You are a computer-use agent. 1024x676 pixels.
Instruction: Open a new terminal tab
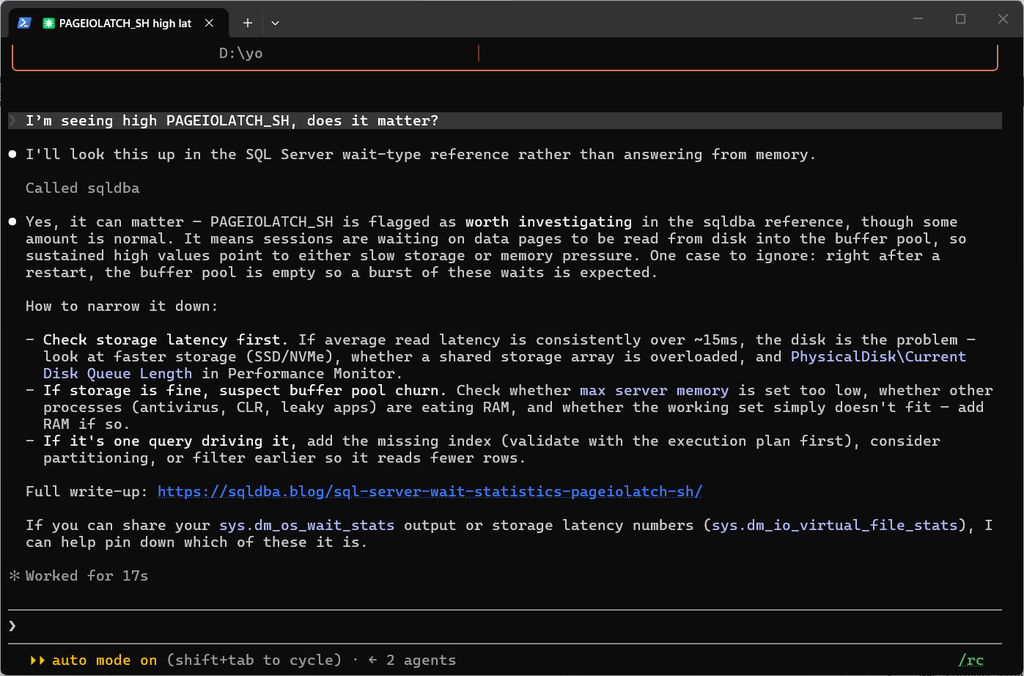(248, 23)
